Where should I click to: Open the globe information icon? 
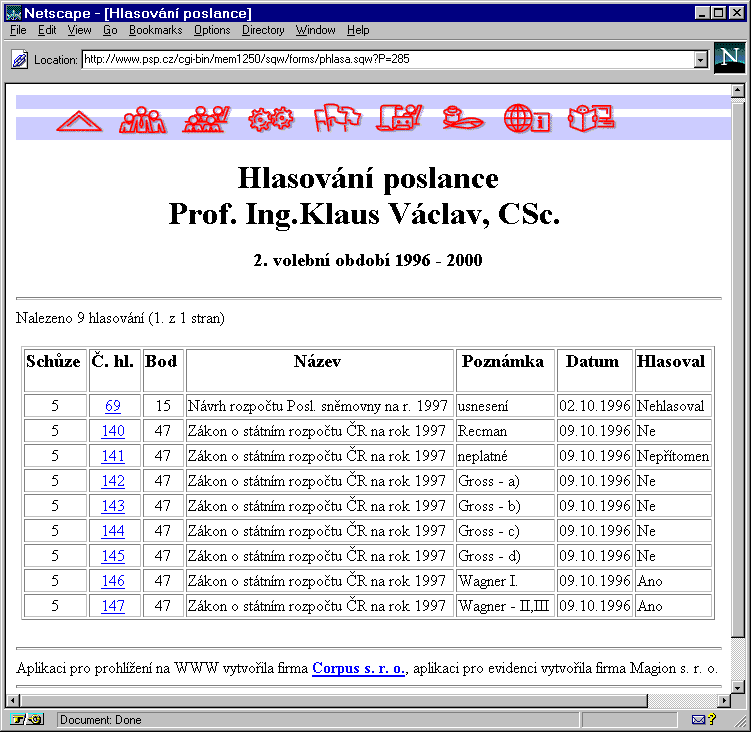[x=527, y=118]
